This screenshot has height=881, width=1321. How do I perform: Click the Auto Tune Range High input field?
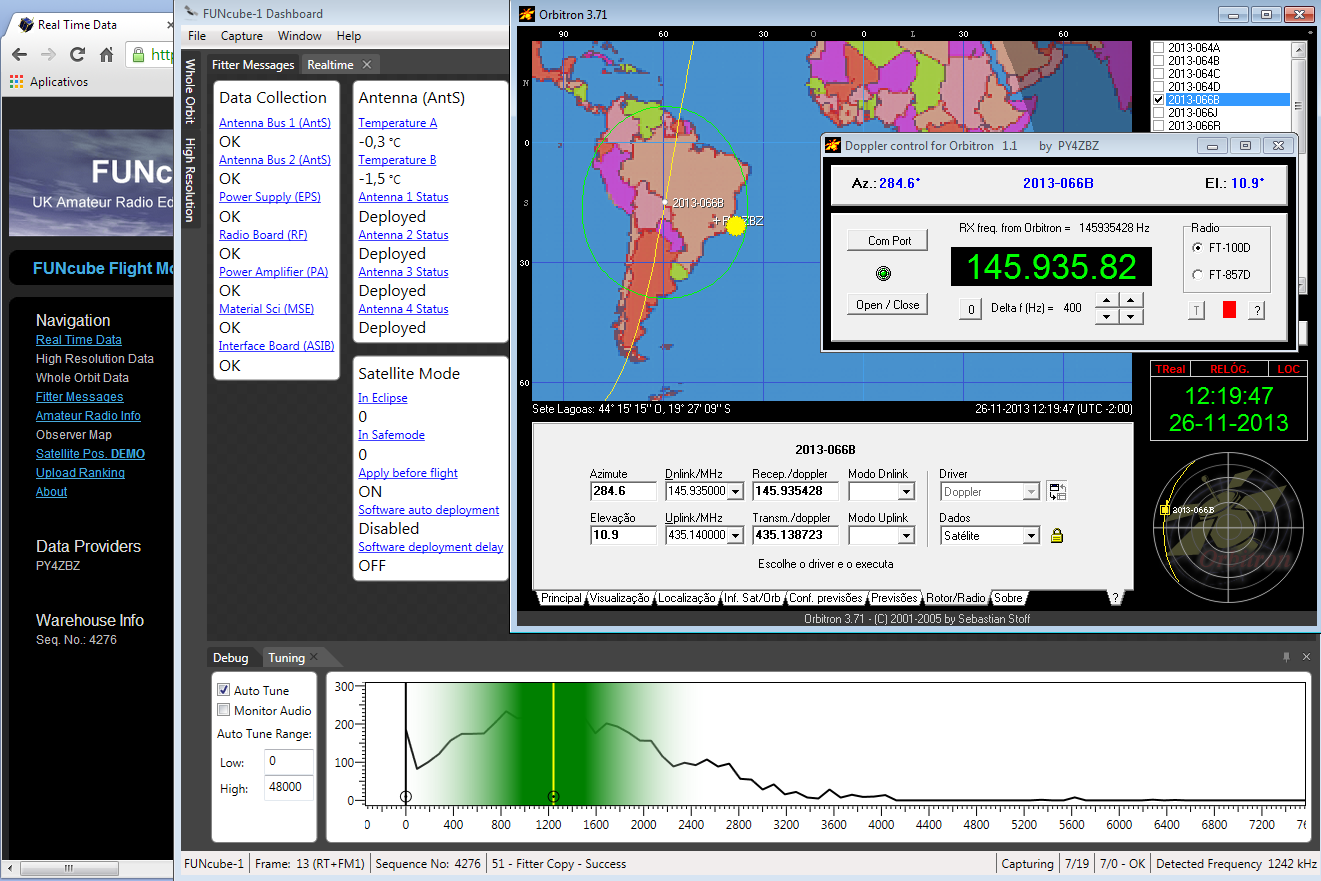tap(289, 788)
